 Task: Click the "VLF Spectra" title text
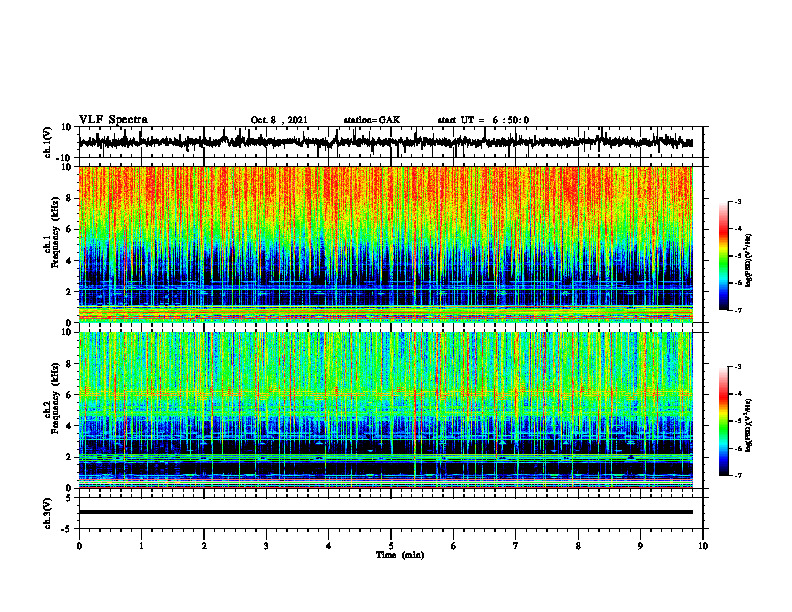113,120
